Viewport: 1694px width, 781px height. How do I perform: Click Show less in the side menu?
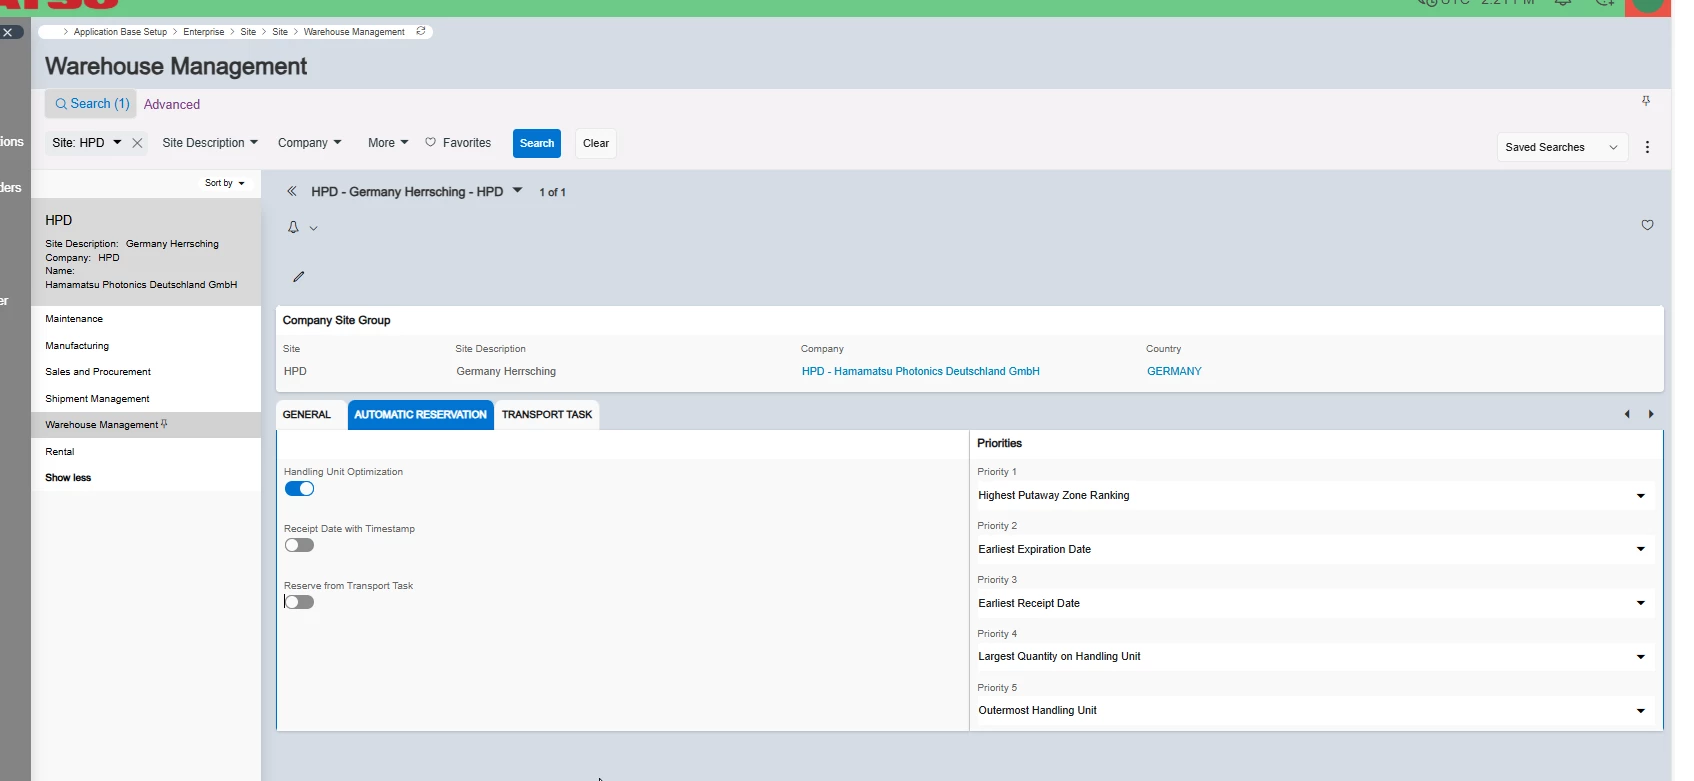coord(68,478)
